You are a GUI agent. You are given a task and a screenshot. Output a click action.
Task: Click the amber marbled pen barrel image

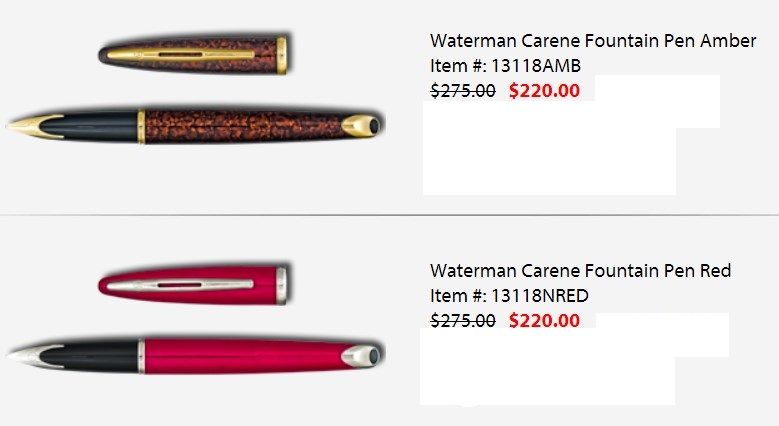tap(195, 126)
